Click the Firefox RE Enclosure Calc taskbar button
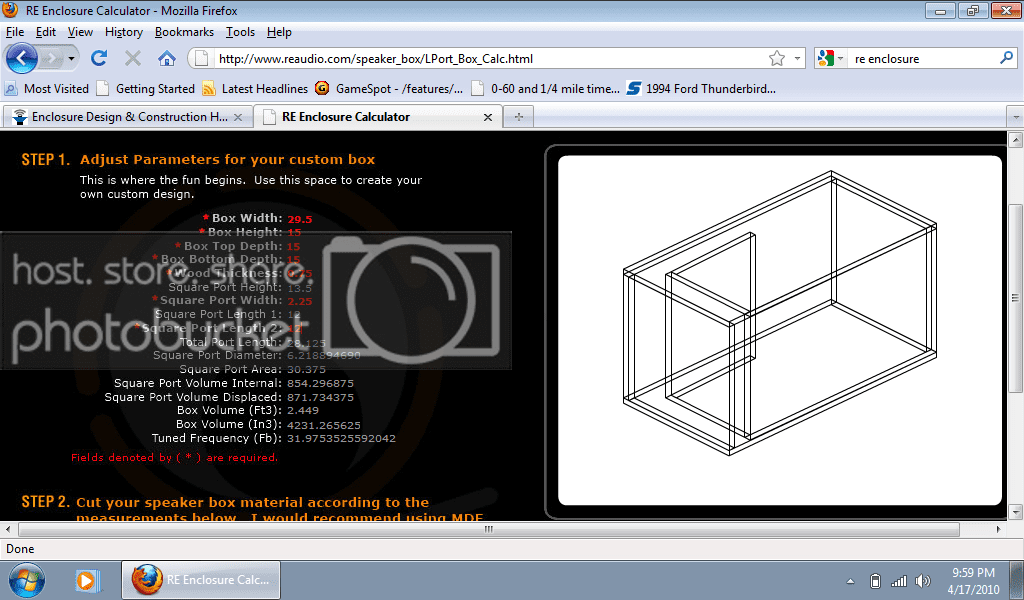Viewport: 1024px width, 600px height. [200, 580]
